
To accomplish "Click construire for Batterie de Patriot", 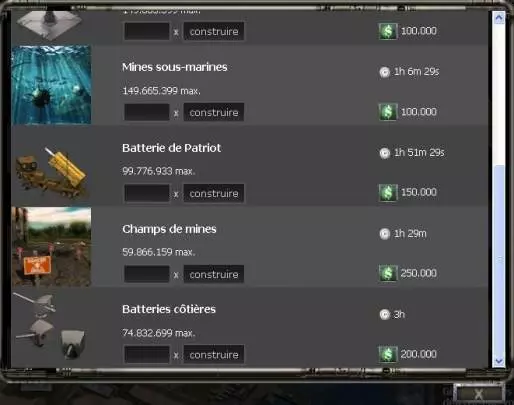I will click(x=214, y=193).
